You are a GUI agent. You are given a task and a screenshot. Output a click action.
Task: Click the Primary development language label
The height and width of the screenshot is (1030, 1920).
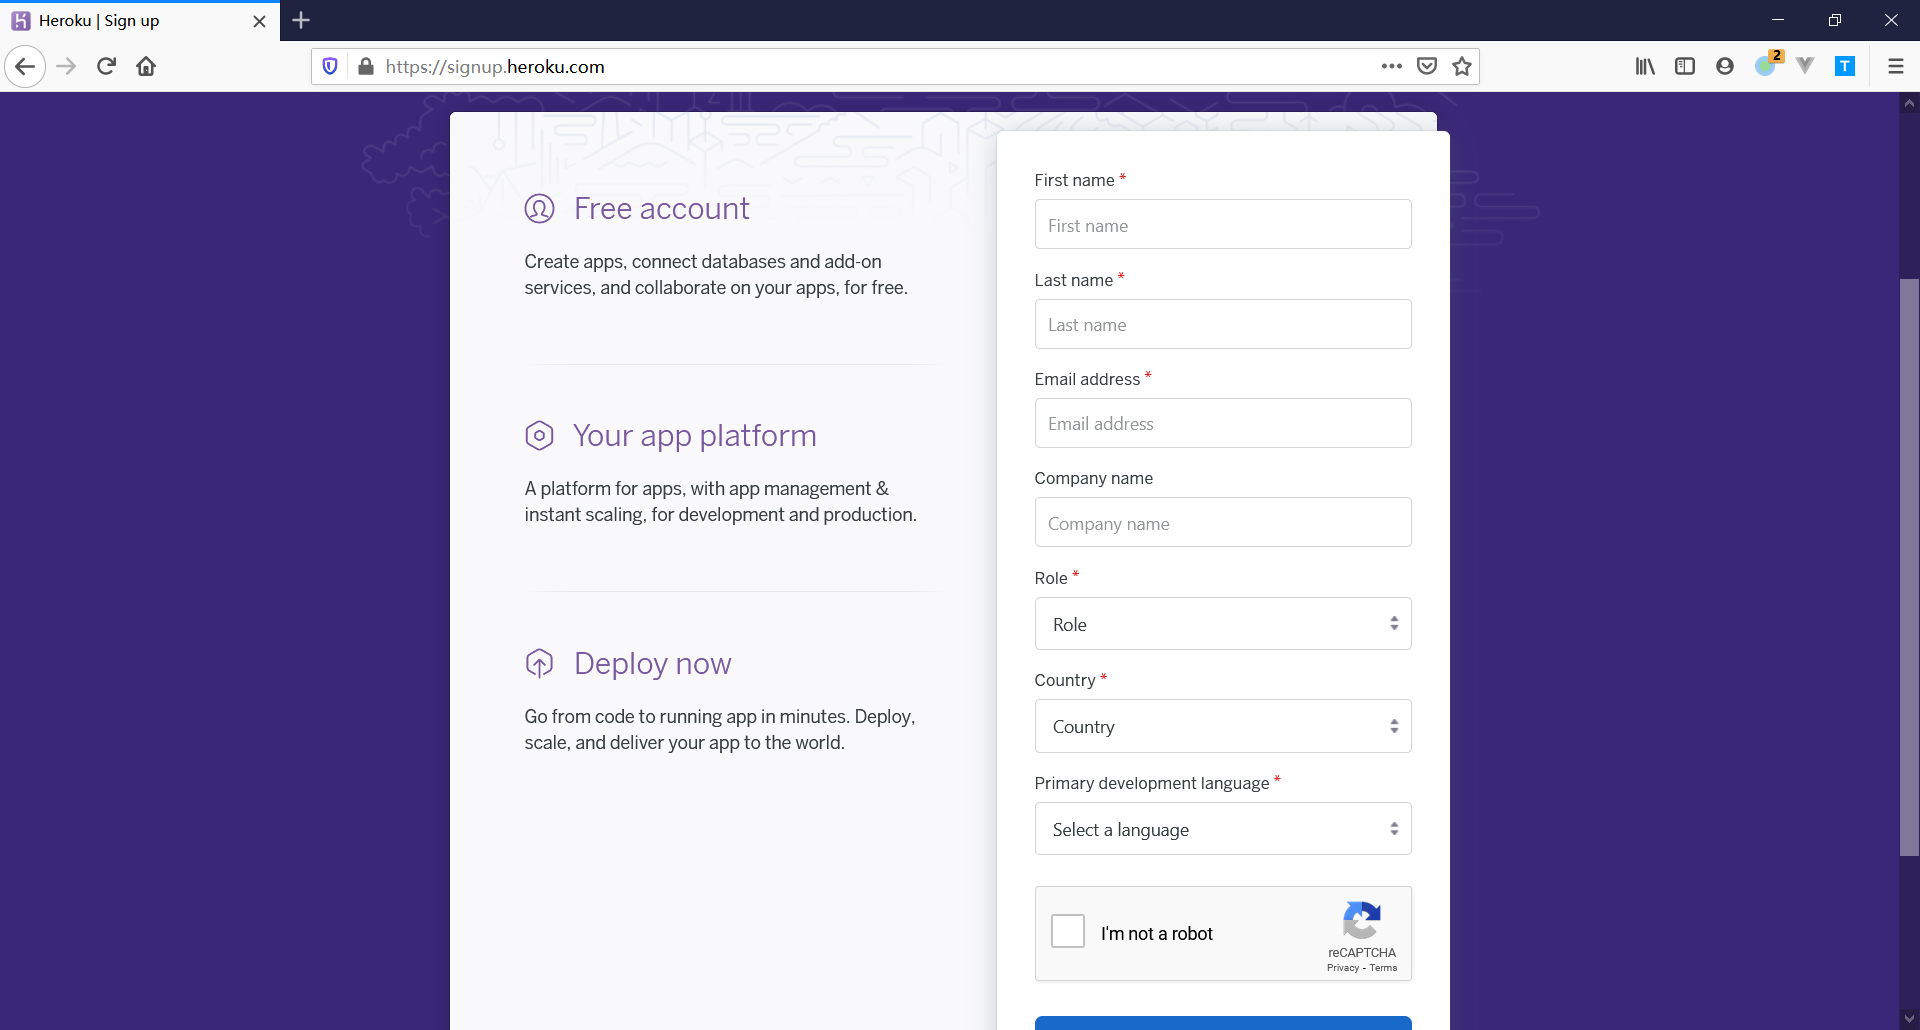(1152, 783)
